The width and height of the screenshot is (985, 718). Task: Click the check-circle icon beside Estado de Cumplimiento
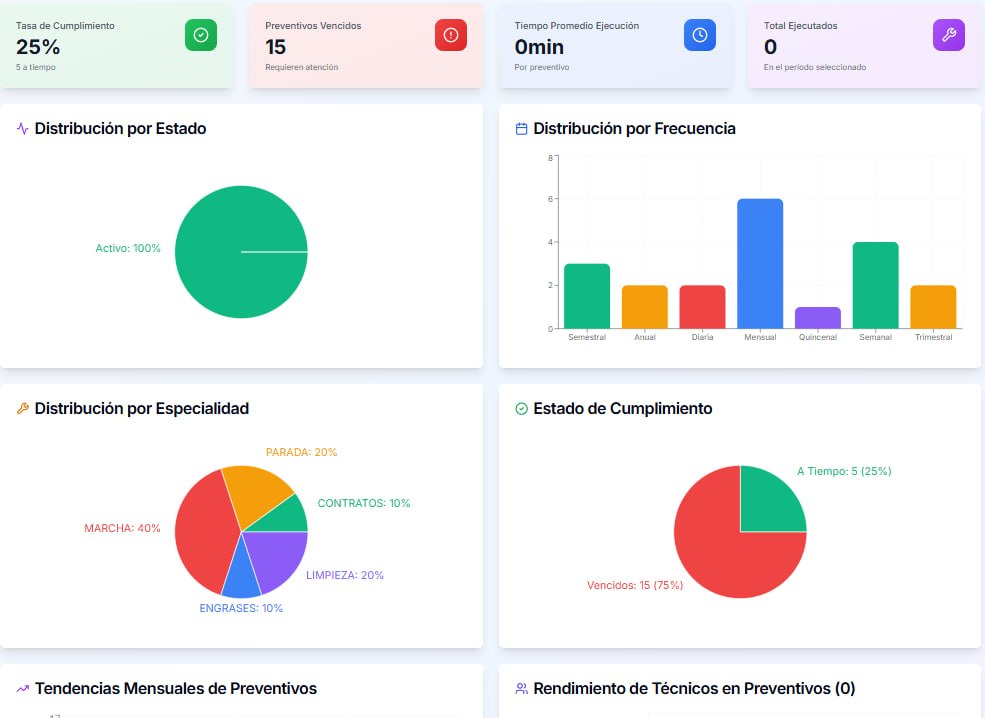(x=521, y=409)
